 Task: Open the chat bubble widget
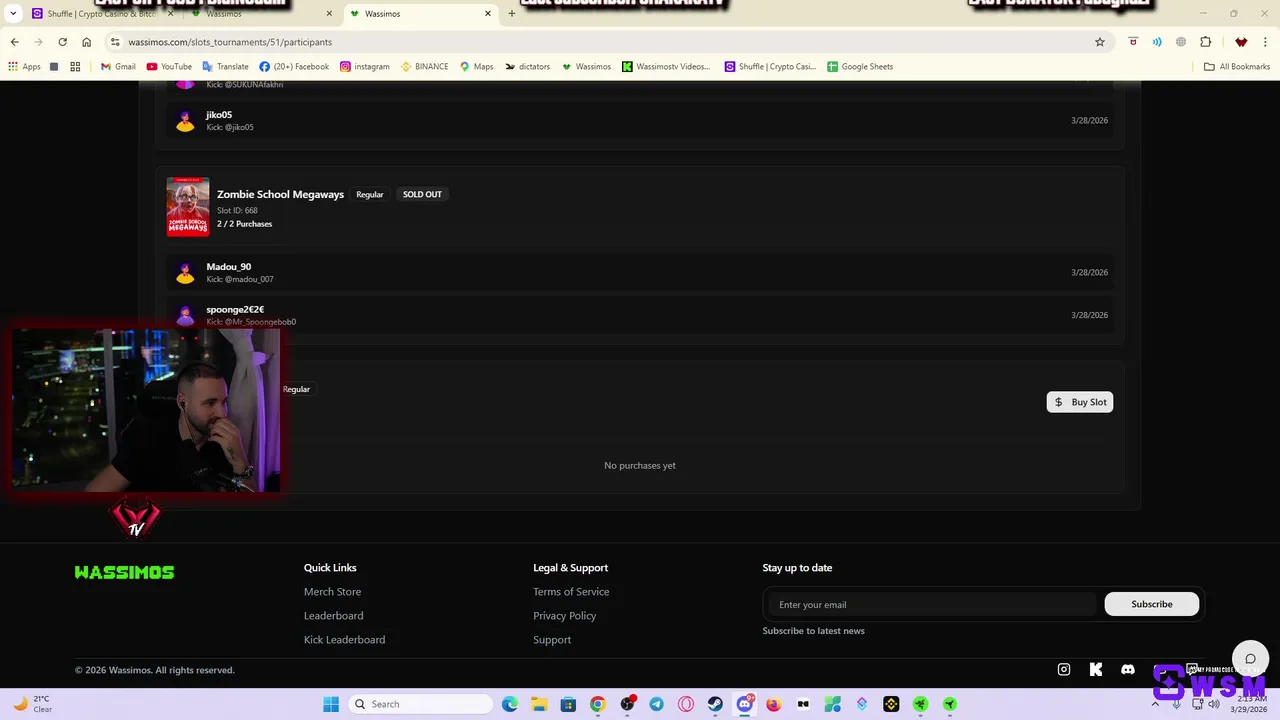tap(1250, 658)
